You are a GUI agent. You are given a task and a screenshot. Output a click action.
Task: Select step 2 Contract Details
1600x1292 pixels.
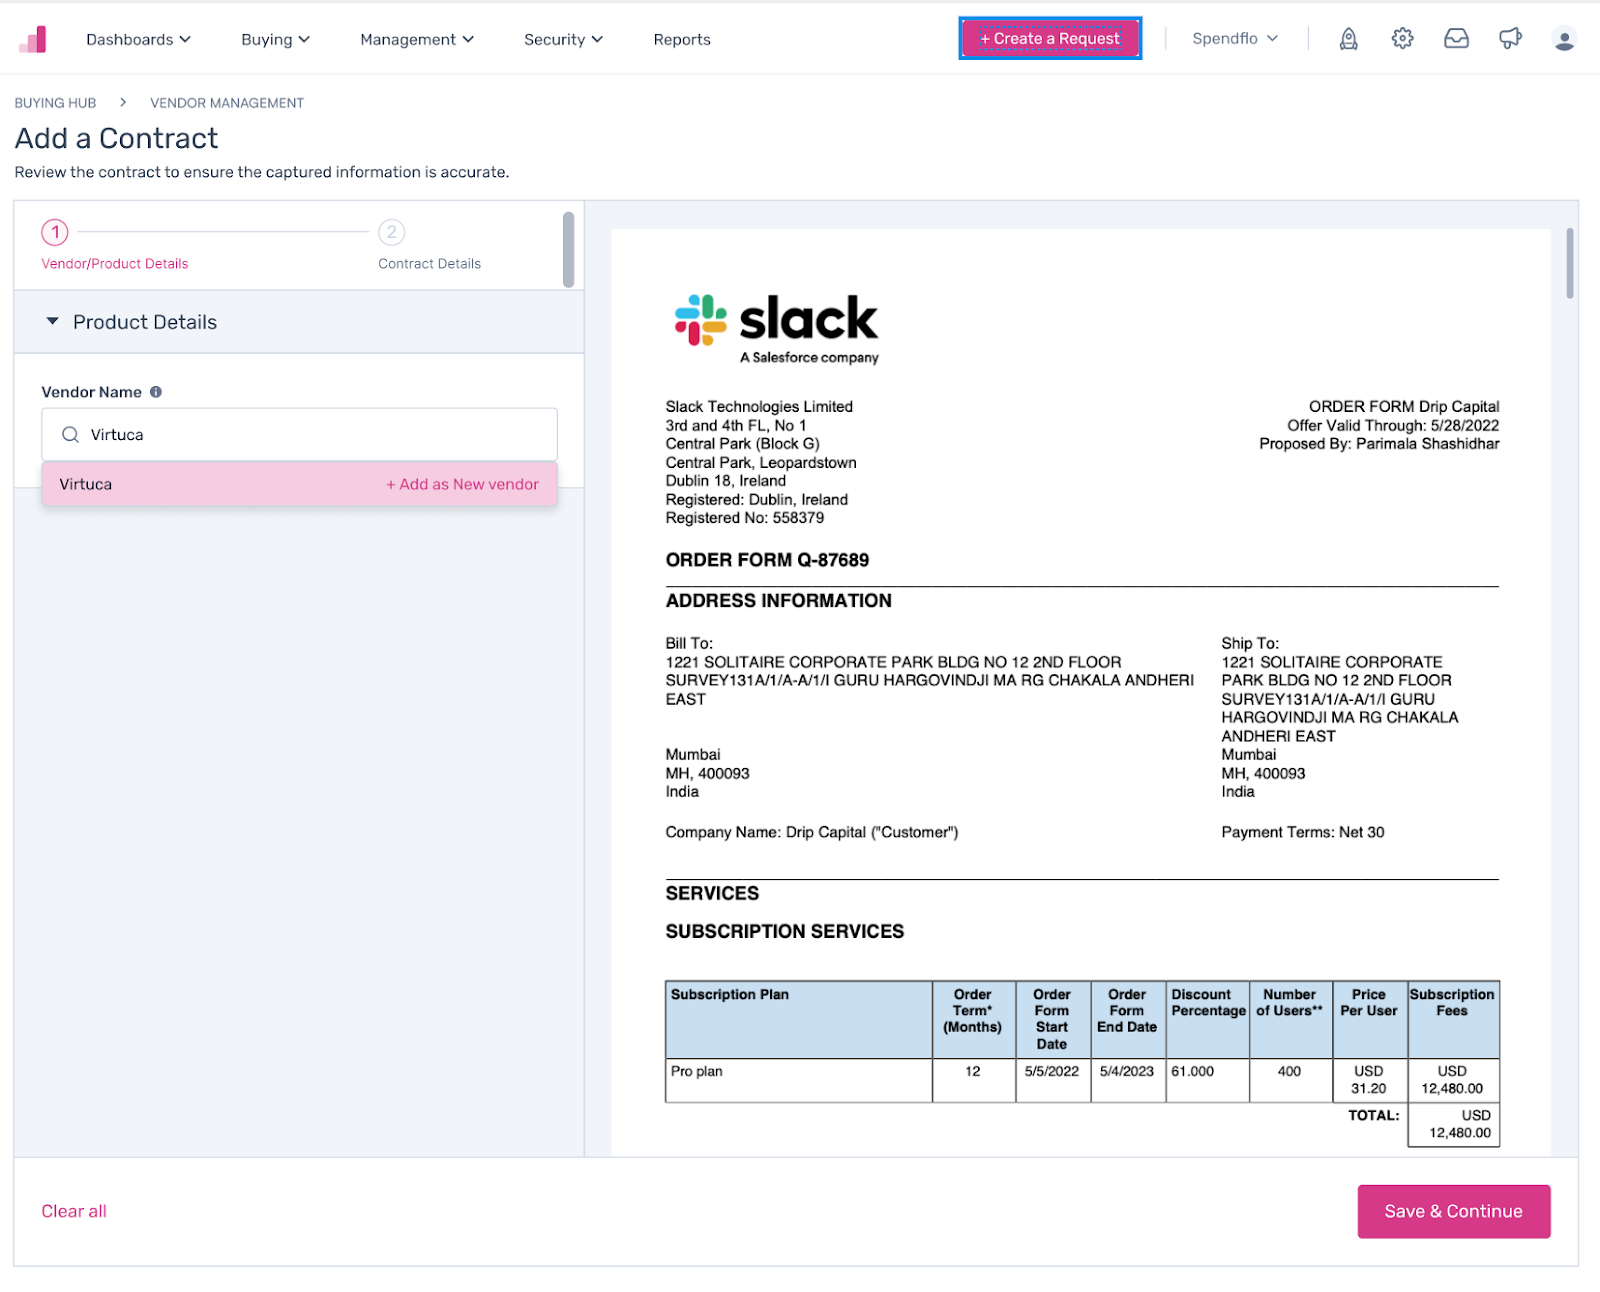[429, 245]
